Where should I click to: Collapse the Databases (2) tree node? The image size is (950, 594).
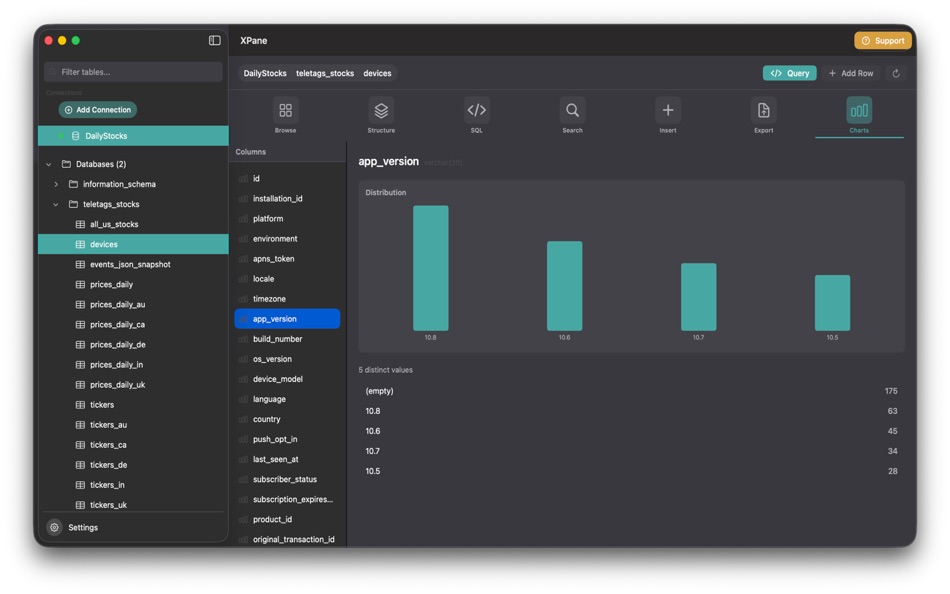(x=48, y=164)
